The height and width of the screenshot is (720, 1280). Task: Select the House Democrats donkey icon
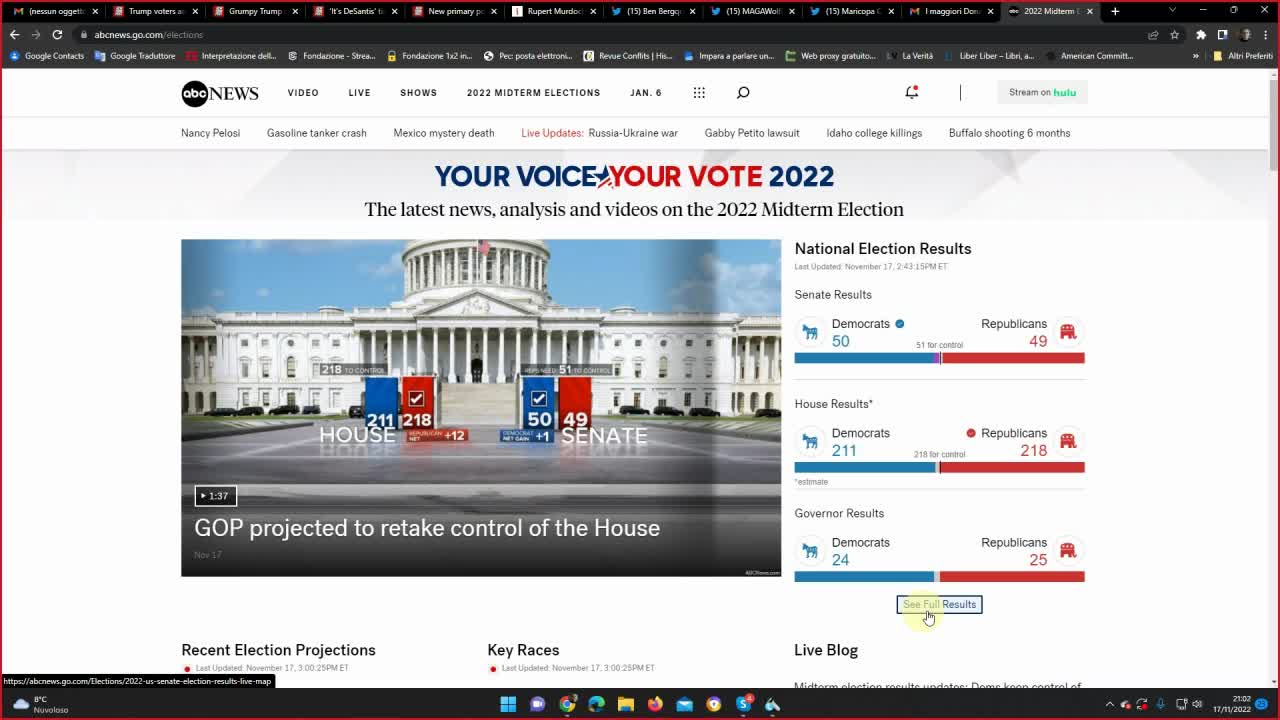click(x=811, y=441)
